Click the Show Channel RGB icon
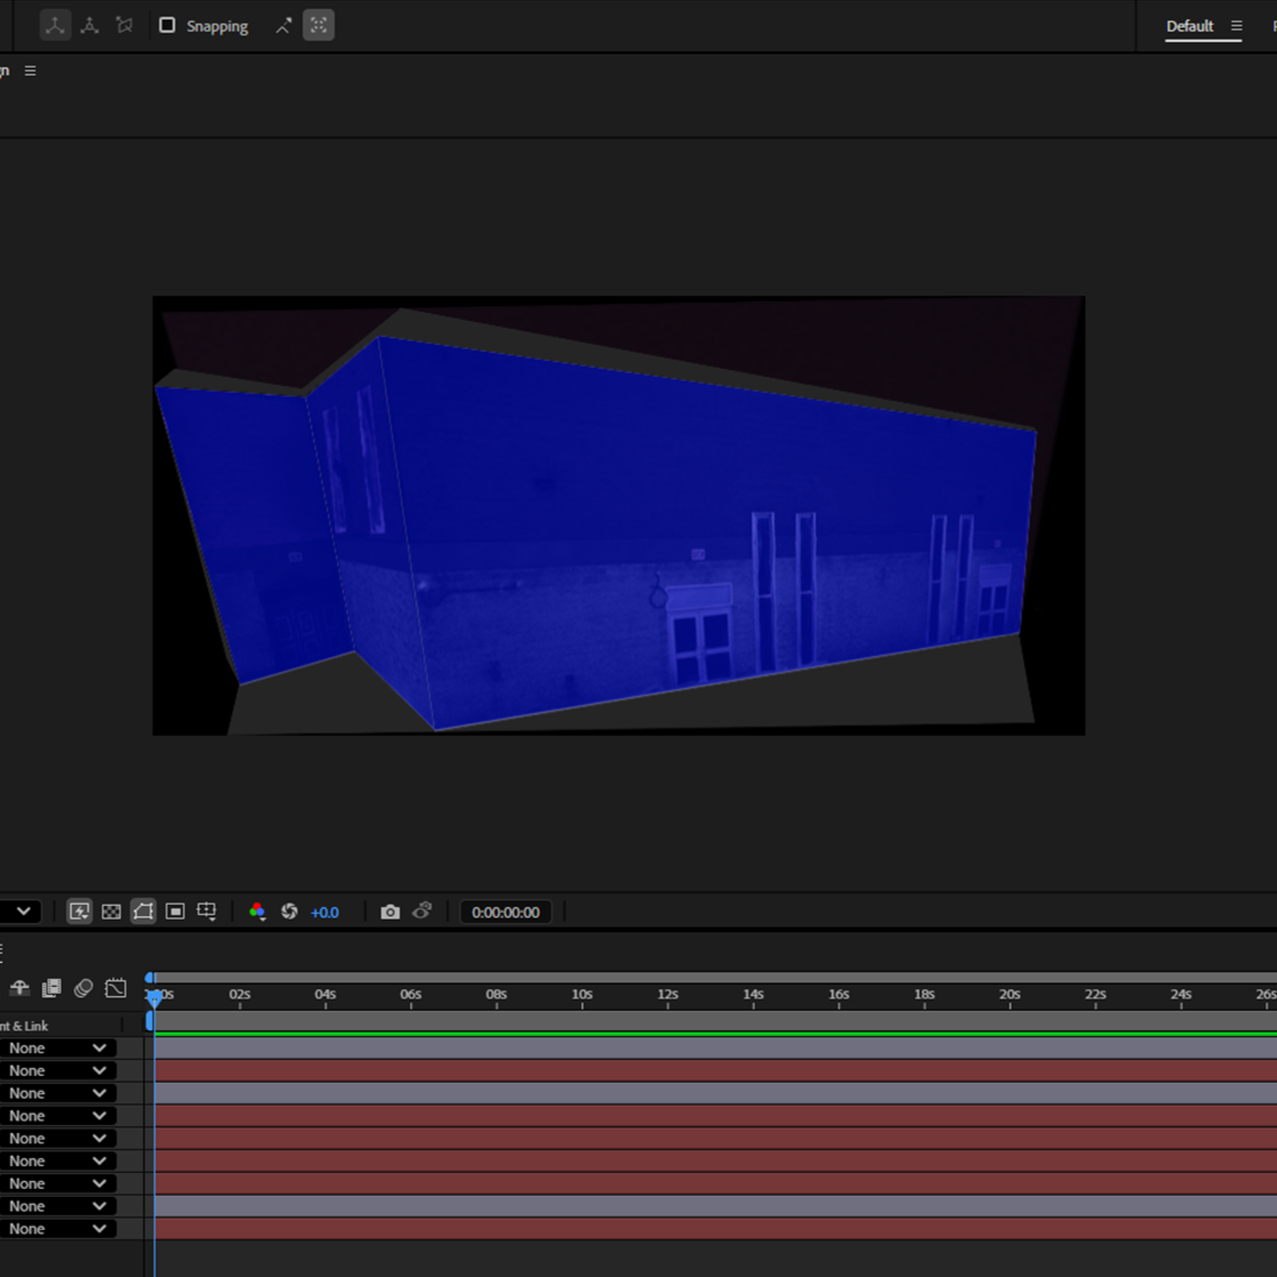The height and width of the screenshot is (1277, 1277). pyautogui.click(x=258, y=911)
